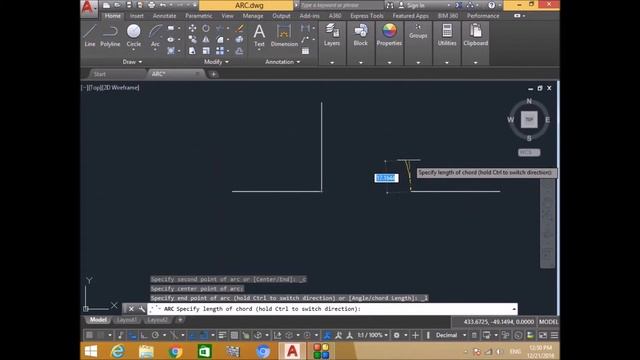This screenshot has height=360, width=640.
Task: Switch to the Annotate ribbon tab
Action: tap(164, 16)
